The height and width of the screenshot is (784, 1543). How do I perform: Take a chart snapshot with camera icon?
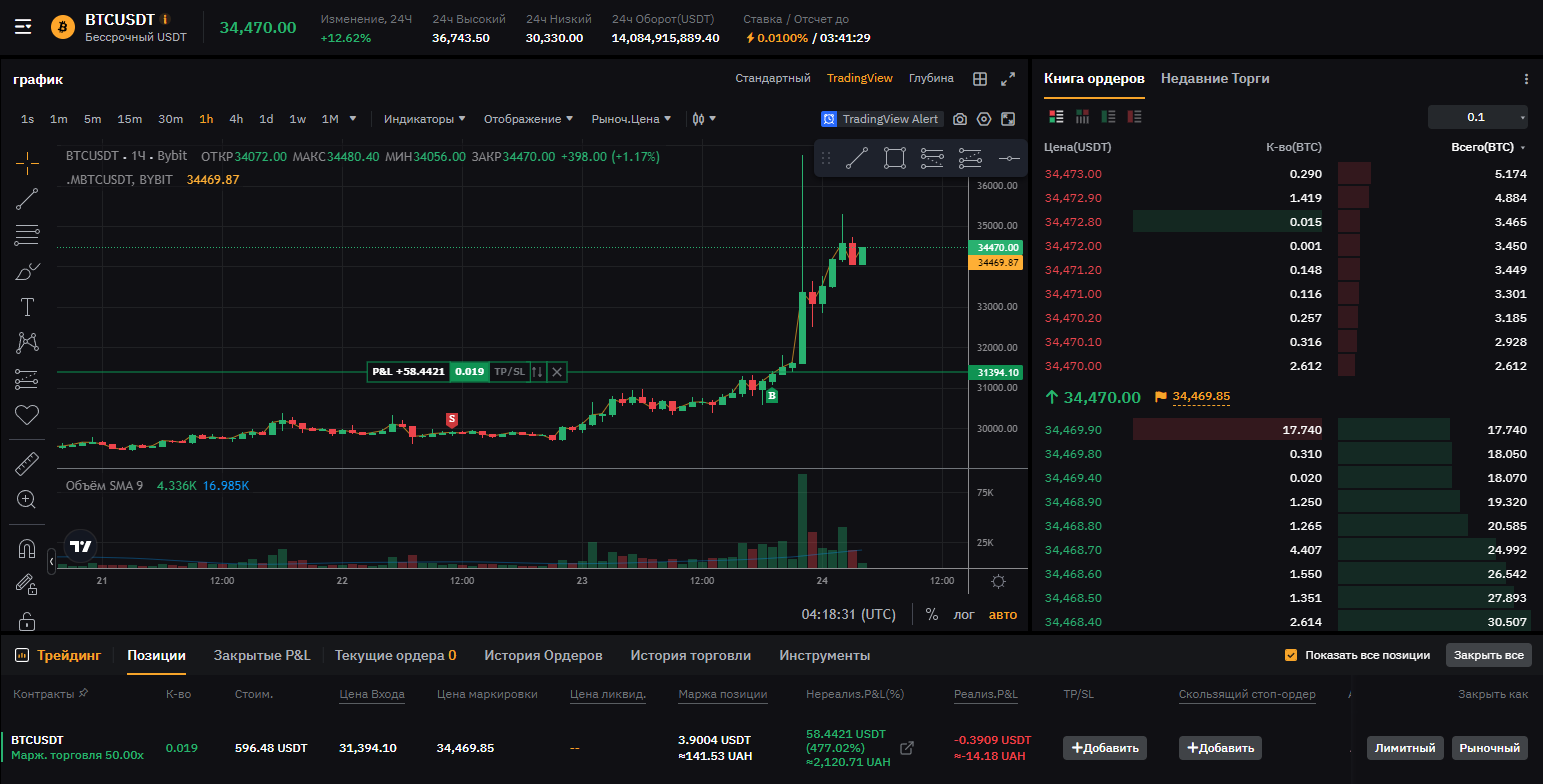(960, 119)
